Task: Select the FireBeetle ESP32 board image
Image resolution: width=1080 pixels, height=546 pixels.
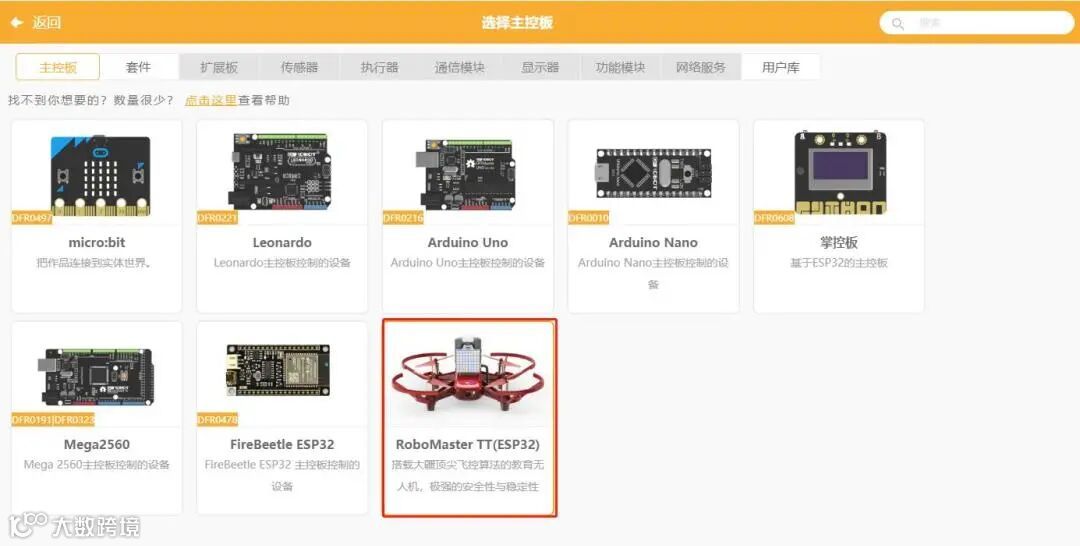Action: point(278,370)
